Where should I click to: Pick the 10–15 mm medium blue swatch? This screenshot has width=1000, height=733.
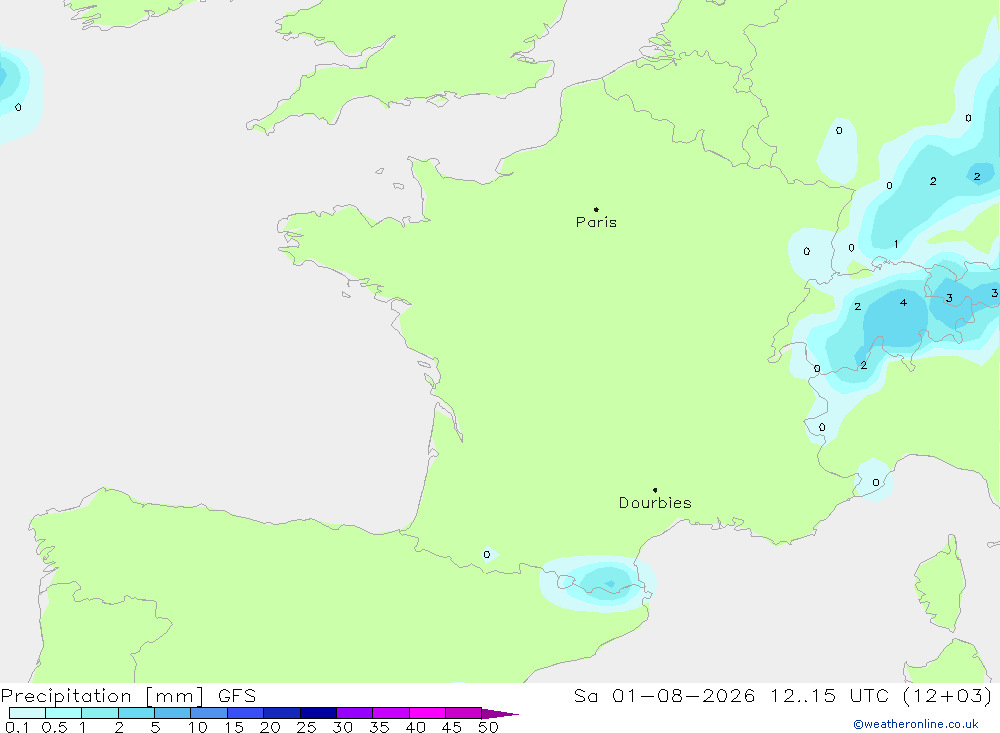click(x=209, y=713)
